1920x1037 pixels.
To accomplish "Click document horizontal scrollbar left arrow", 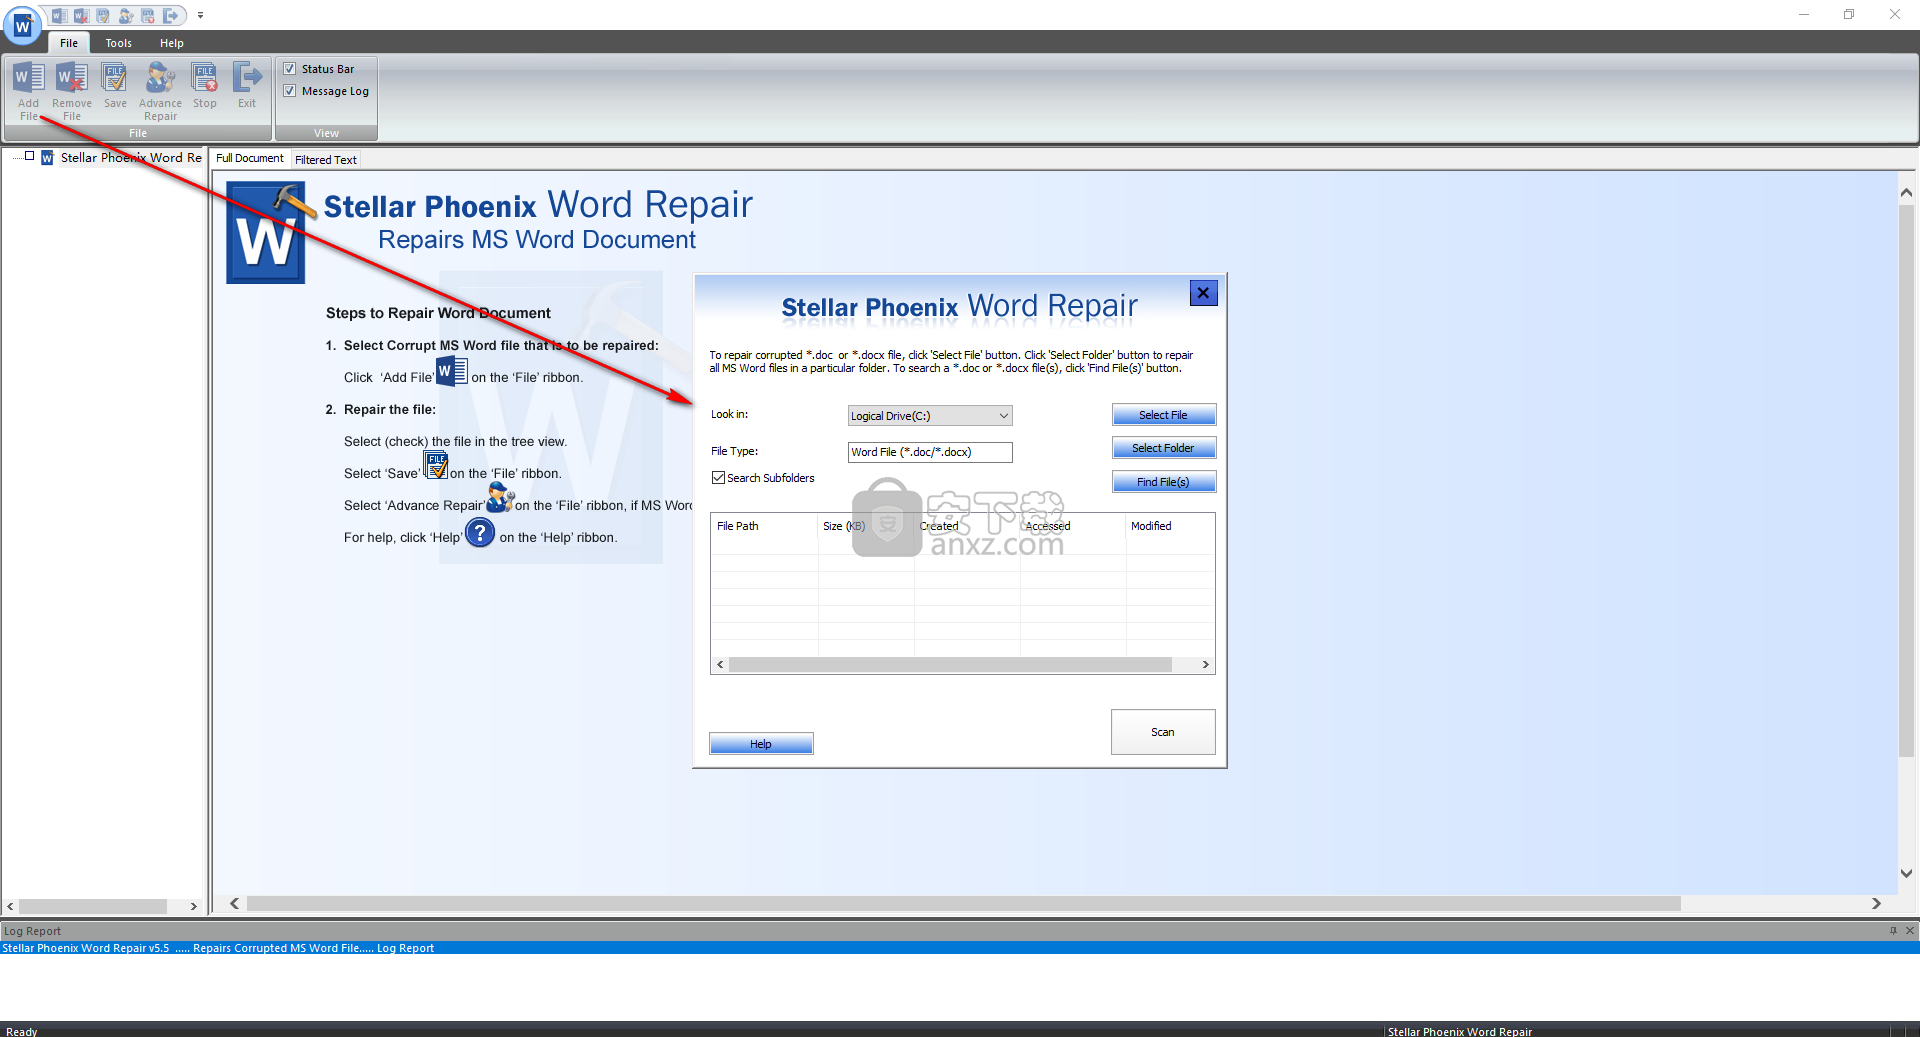I will pos(234,903).
